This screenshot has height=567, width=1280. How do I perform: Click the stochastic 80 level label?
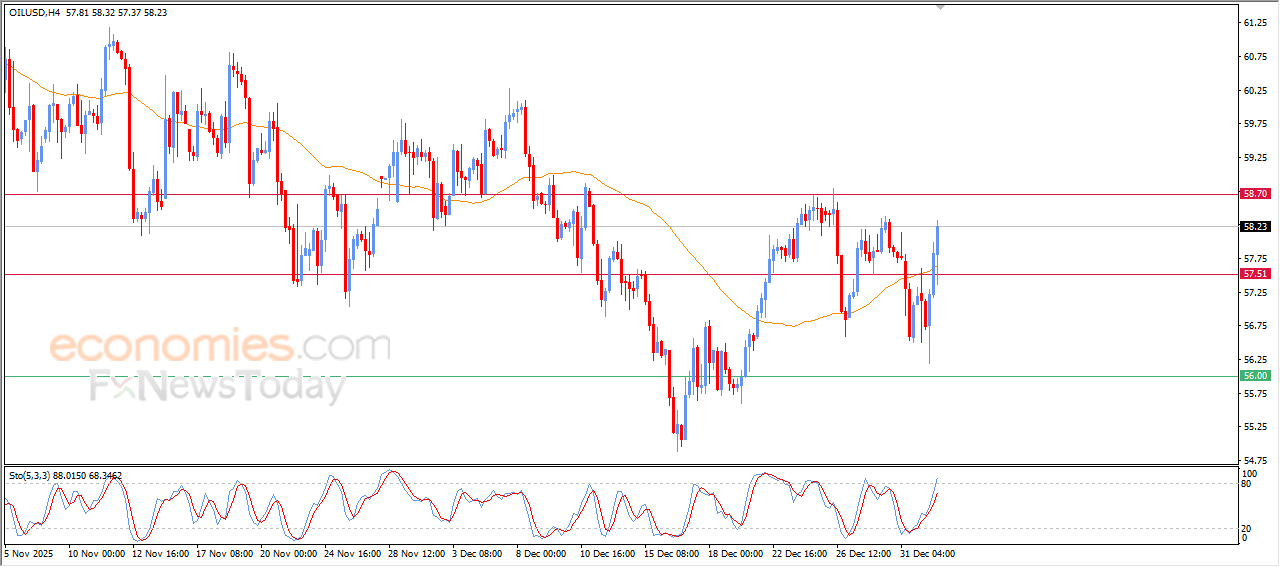click(1246, 484)
